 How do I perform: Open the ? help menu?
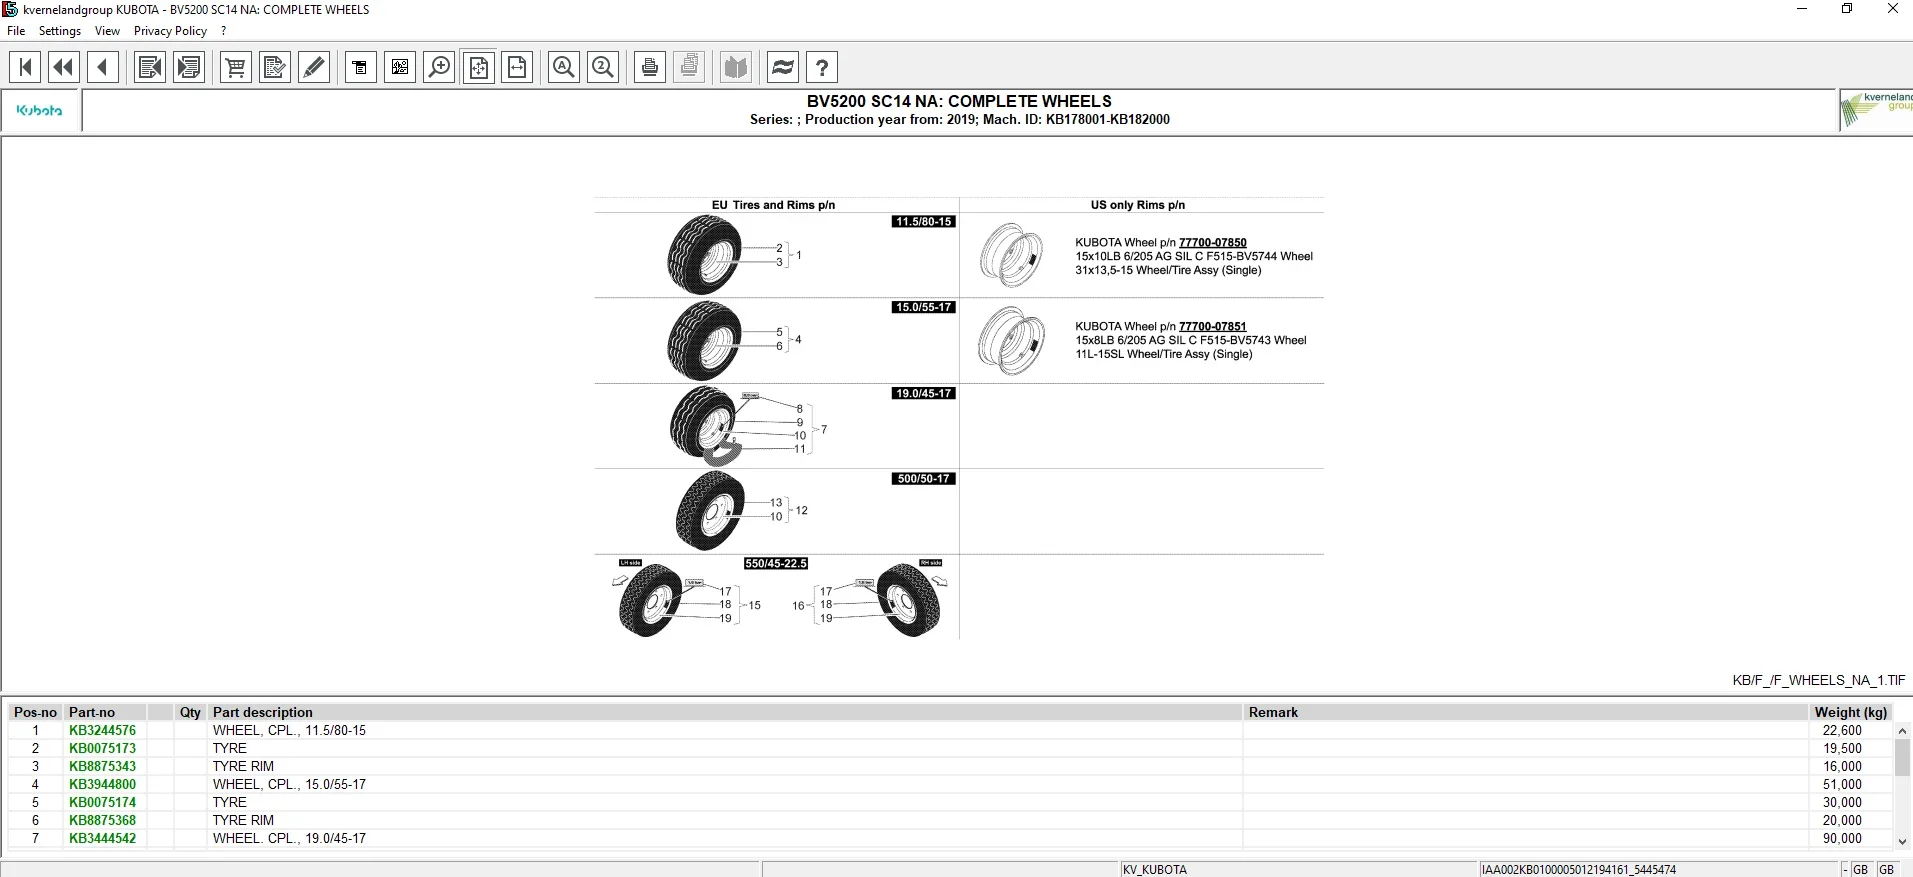[223, 31]
